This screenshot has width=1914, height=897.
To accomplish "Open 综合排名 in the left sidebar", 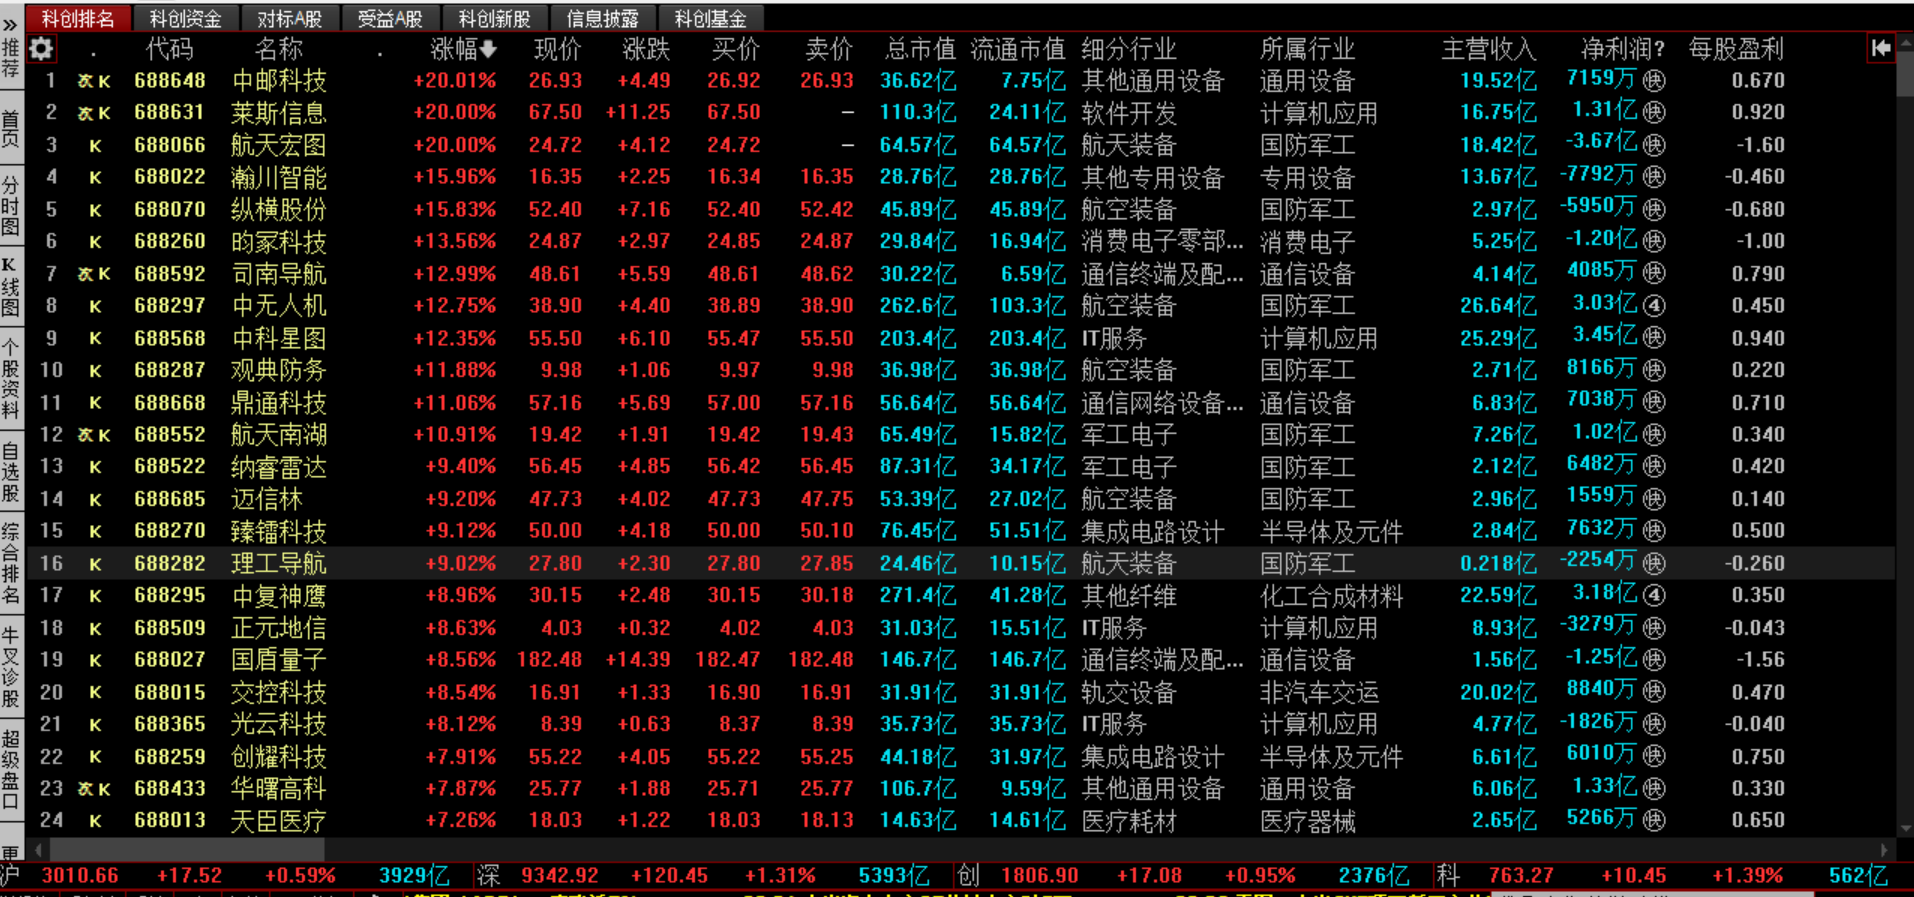I will point(10,563).
